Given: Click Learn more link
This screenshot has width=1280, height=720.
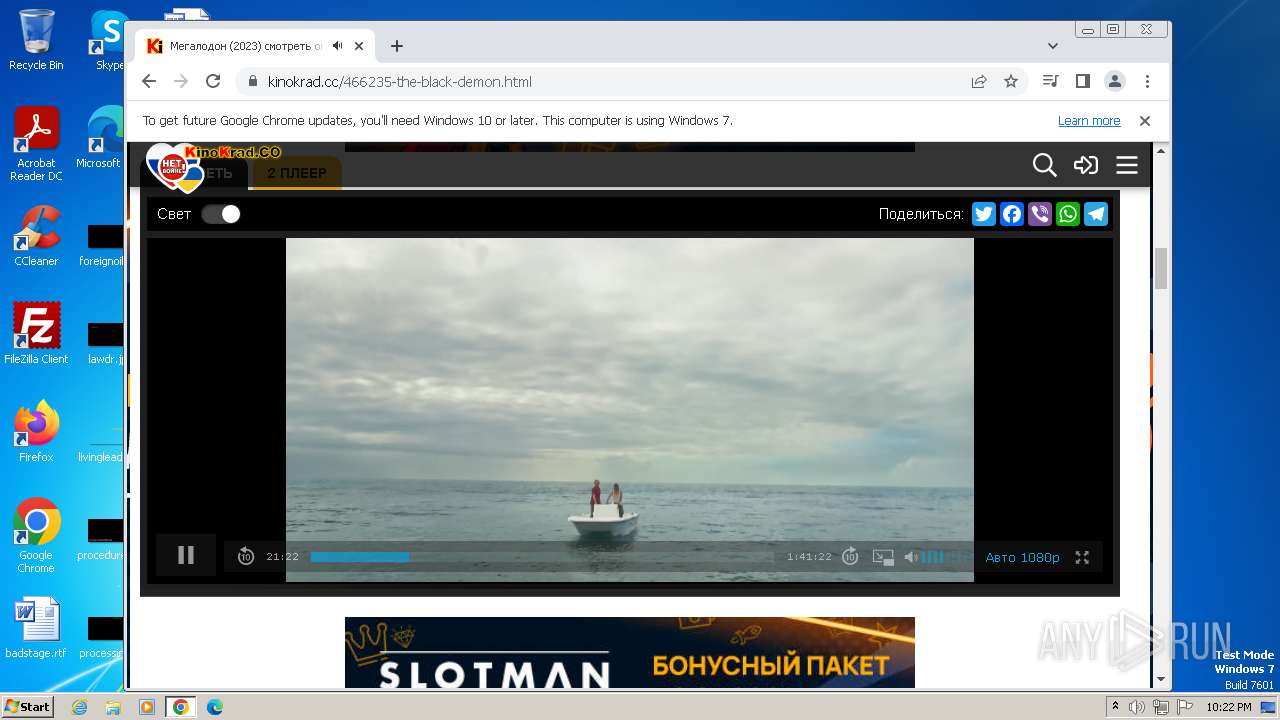Looking at the screenshot, I should 1089,121.
